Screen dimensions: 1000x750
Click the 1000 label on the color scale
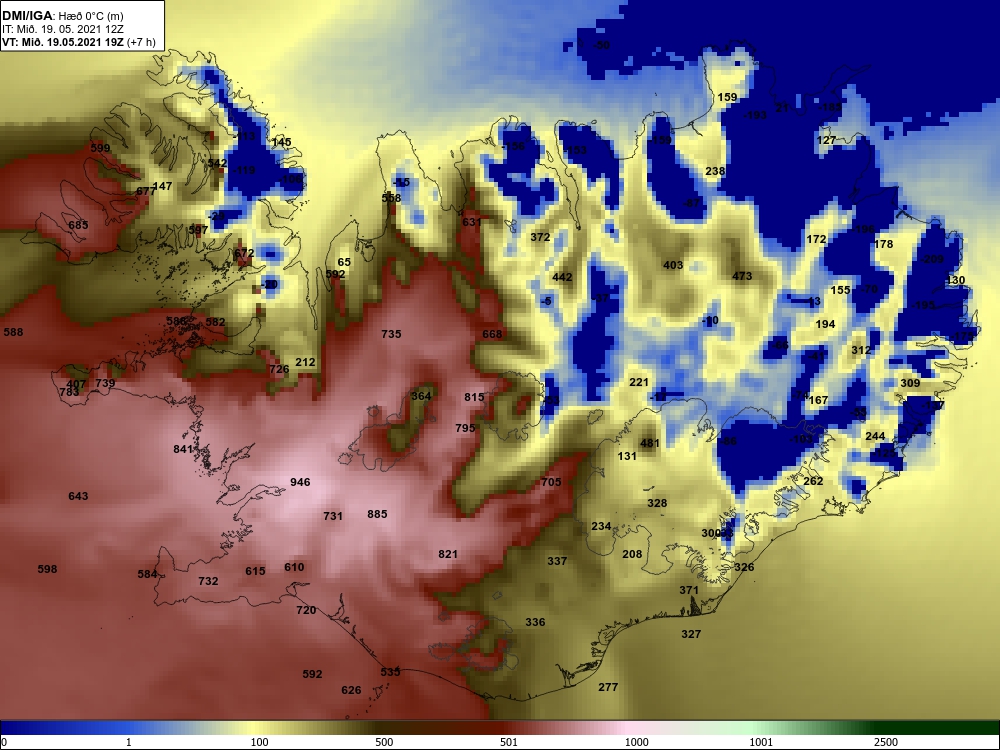[x=636, y=742]
